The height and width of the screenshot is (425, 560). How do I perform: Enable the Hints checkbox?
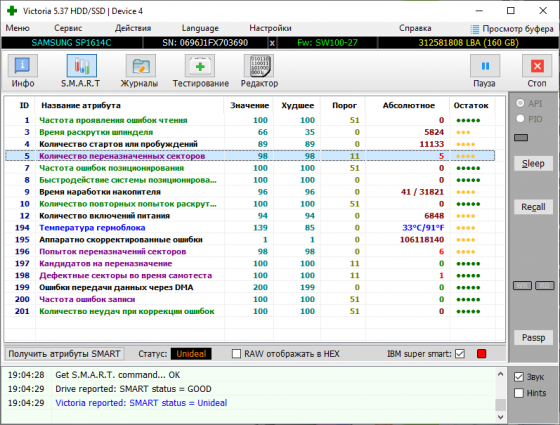[519, 393]
